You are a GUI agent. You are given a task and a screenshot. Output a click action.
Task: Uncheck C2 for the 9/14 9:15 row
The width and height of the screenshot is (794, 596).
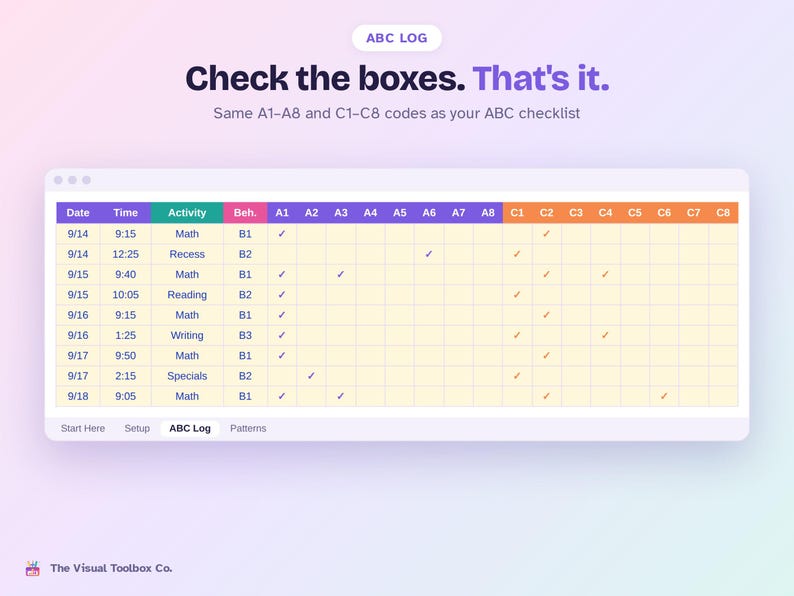pos(546,234)
